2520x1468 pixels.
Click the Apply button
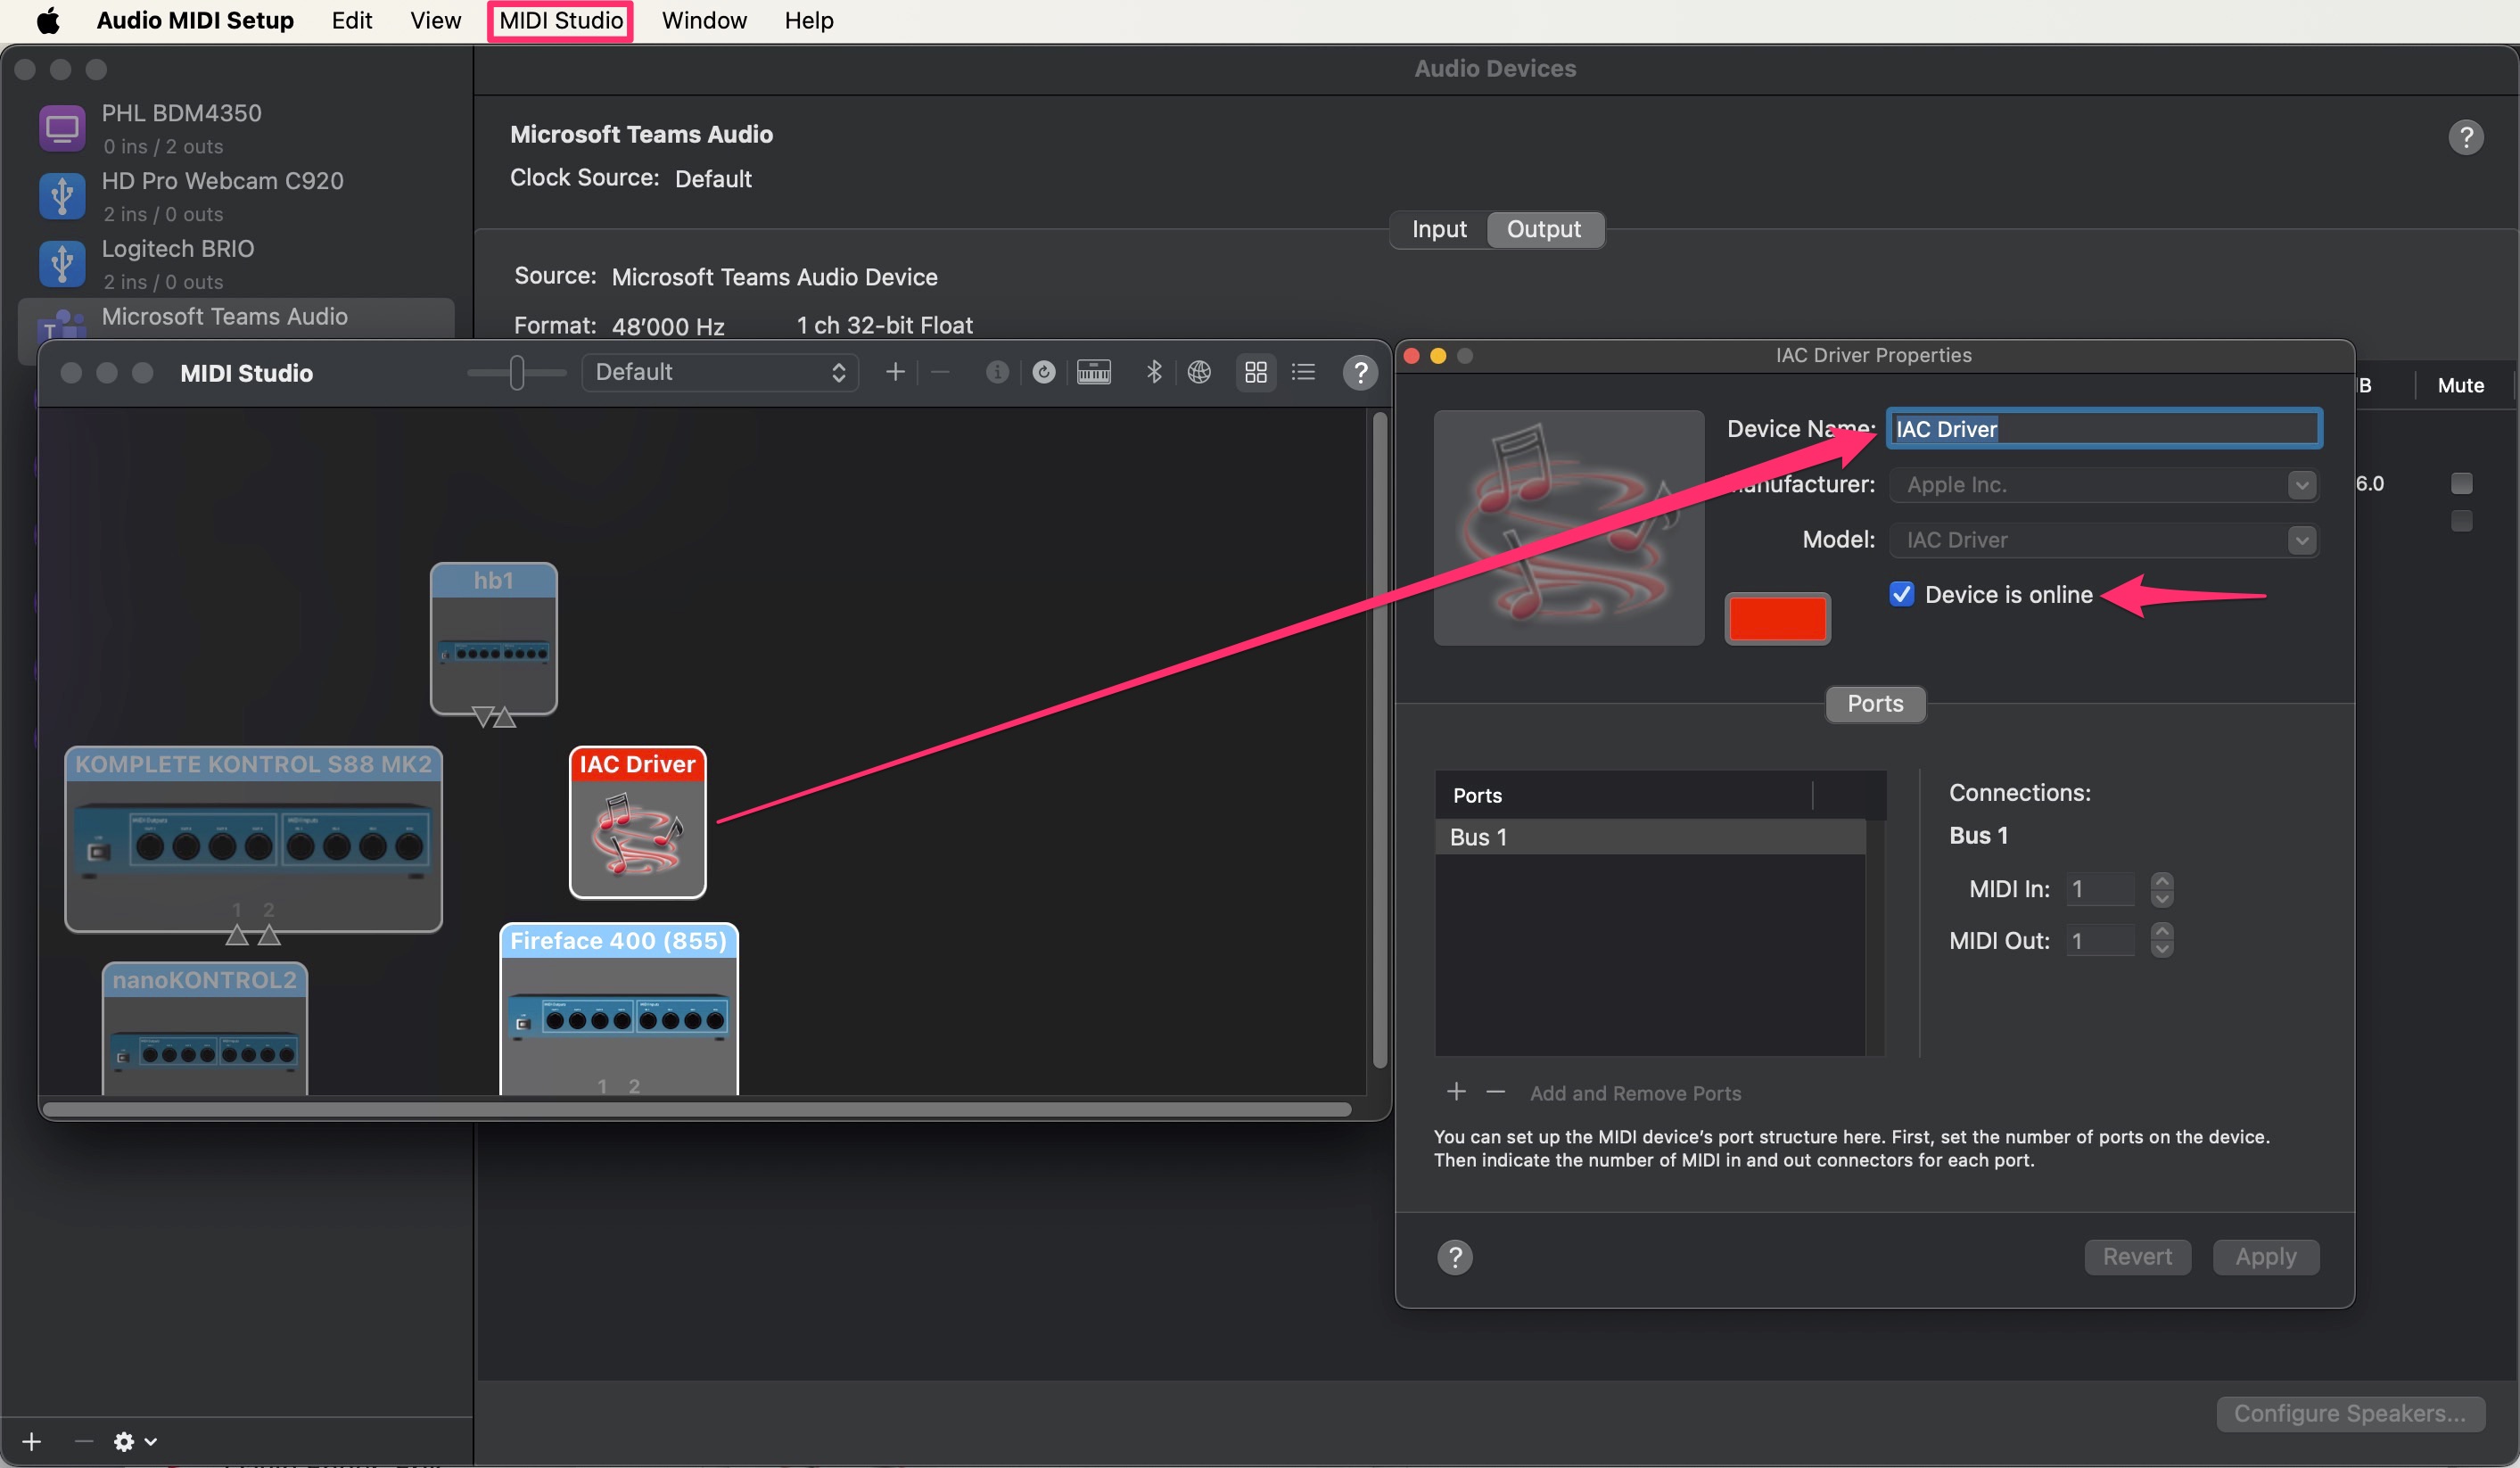pos(2265,1256)
